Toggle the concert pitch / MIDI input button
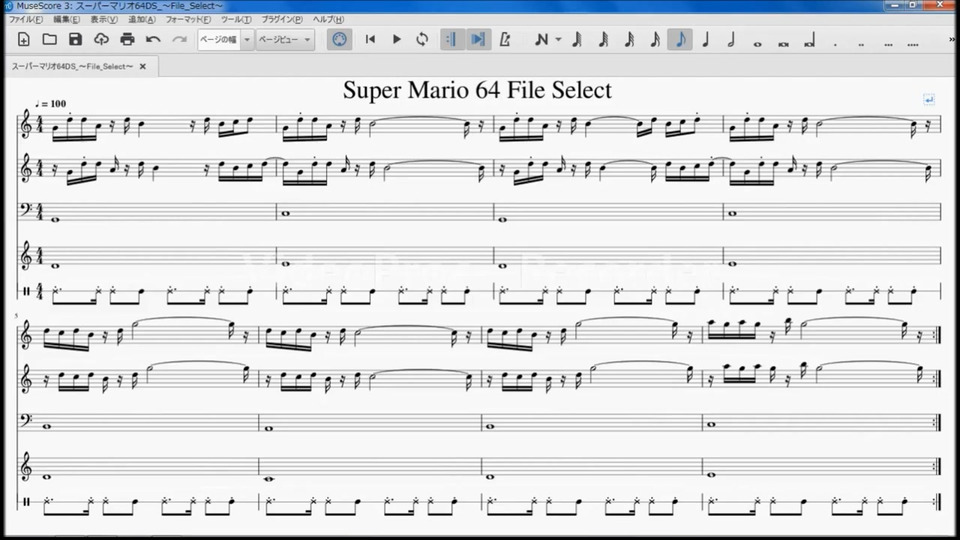960x540 pixels. click(x=339, y=40)
